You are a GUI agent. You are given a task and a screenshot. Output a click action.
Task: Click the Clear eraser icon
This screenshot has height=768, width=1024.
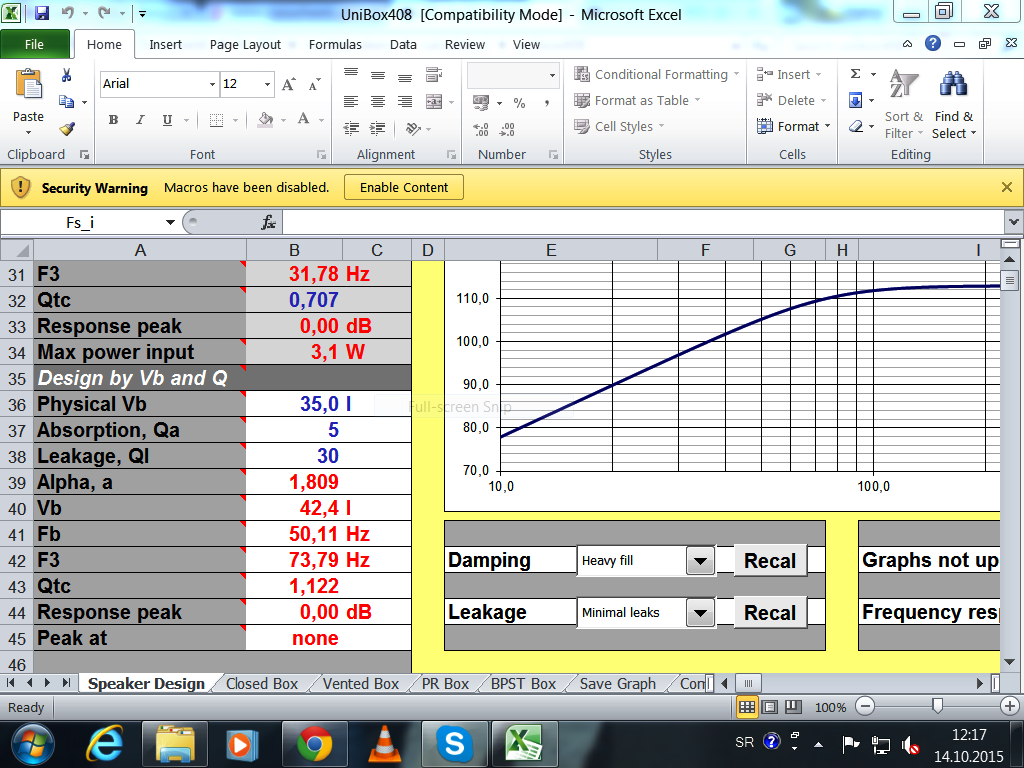[856, 126]
